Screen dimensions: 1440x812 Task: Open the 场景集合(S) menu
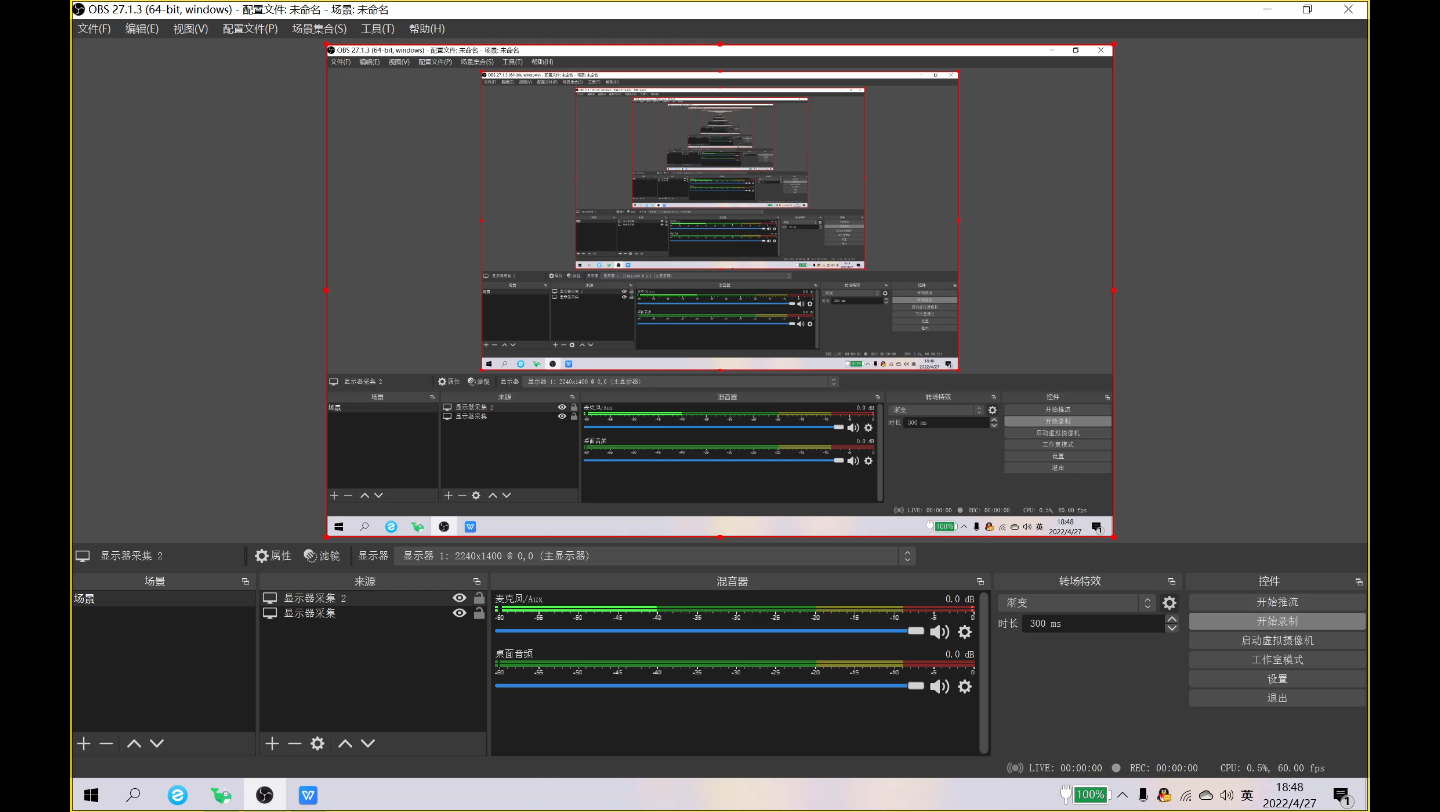(x=319, y=29)
